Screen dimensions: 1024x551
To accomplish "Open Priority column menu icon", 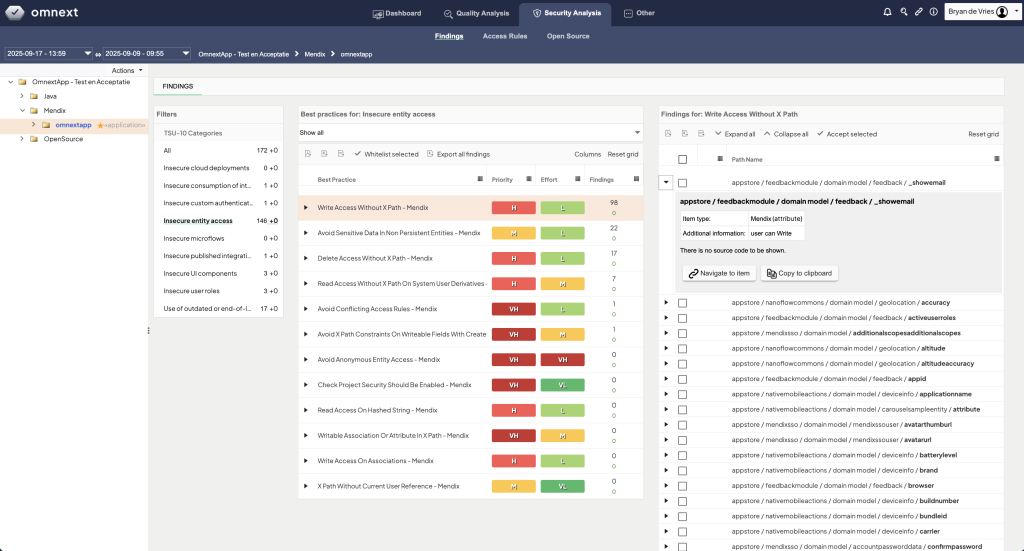I will coord(529,179).
